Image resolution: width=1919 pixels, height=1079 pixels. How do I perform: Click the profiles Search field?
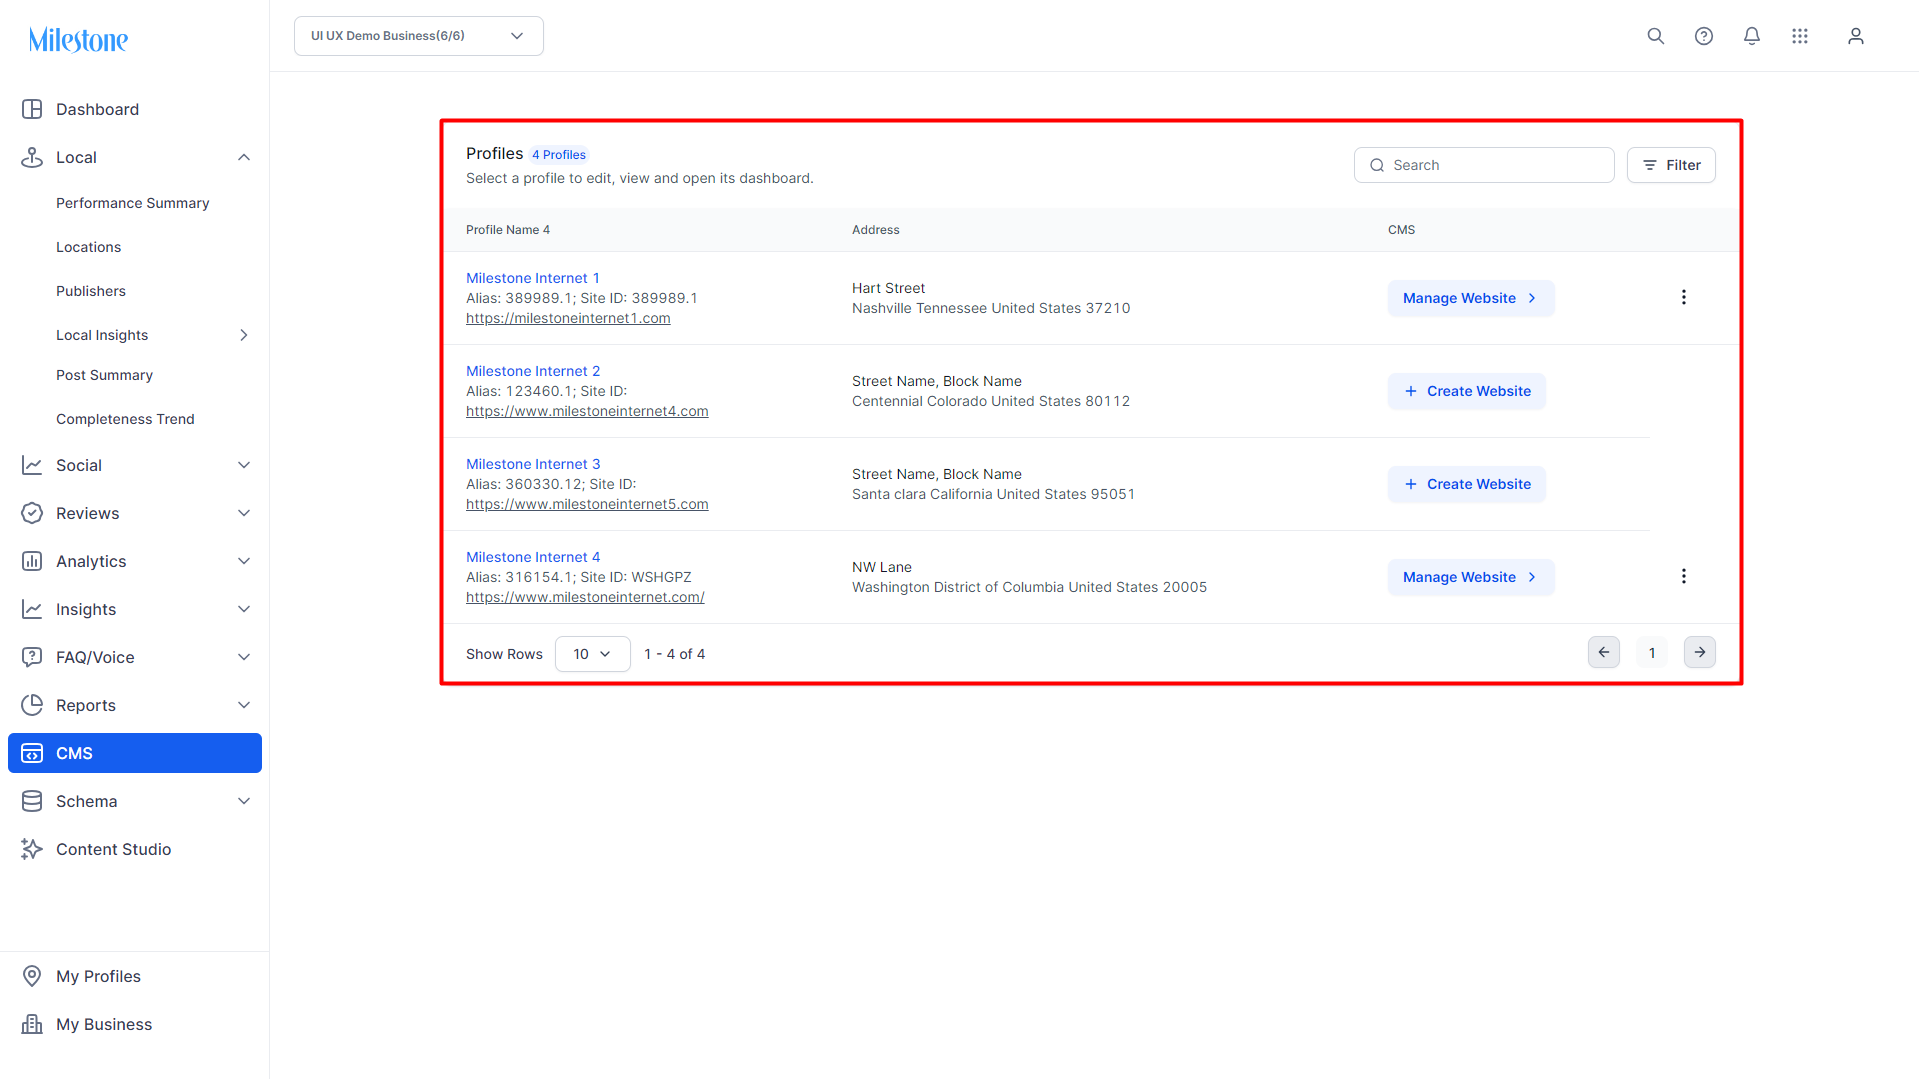click(1484, 165)
